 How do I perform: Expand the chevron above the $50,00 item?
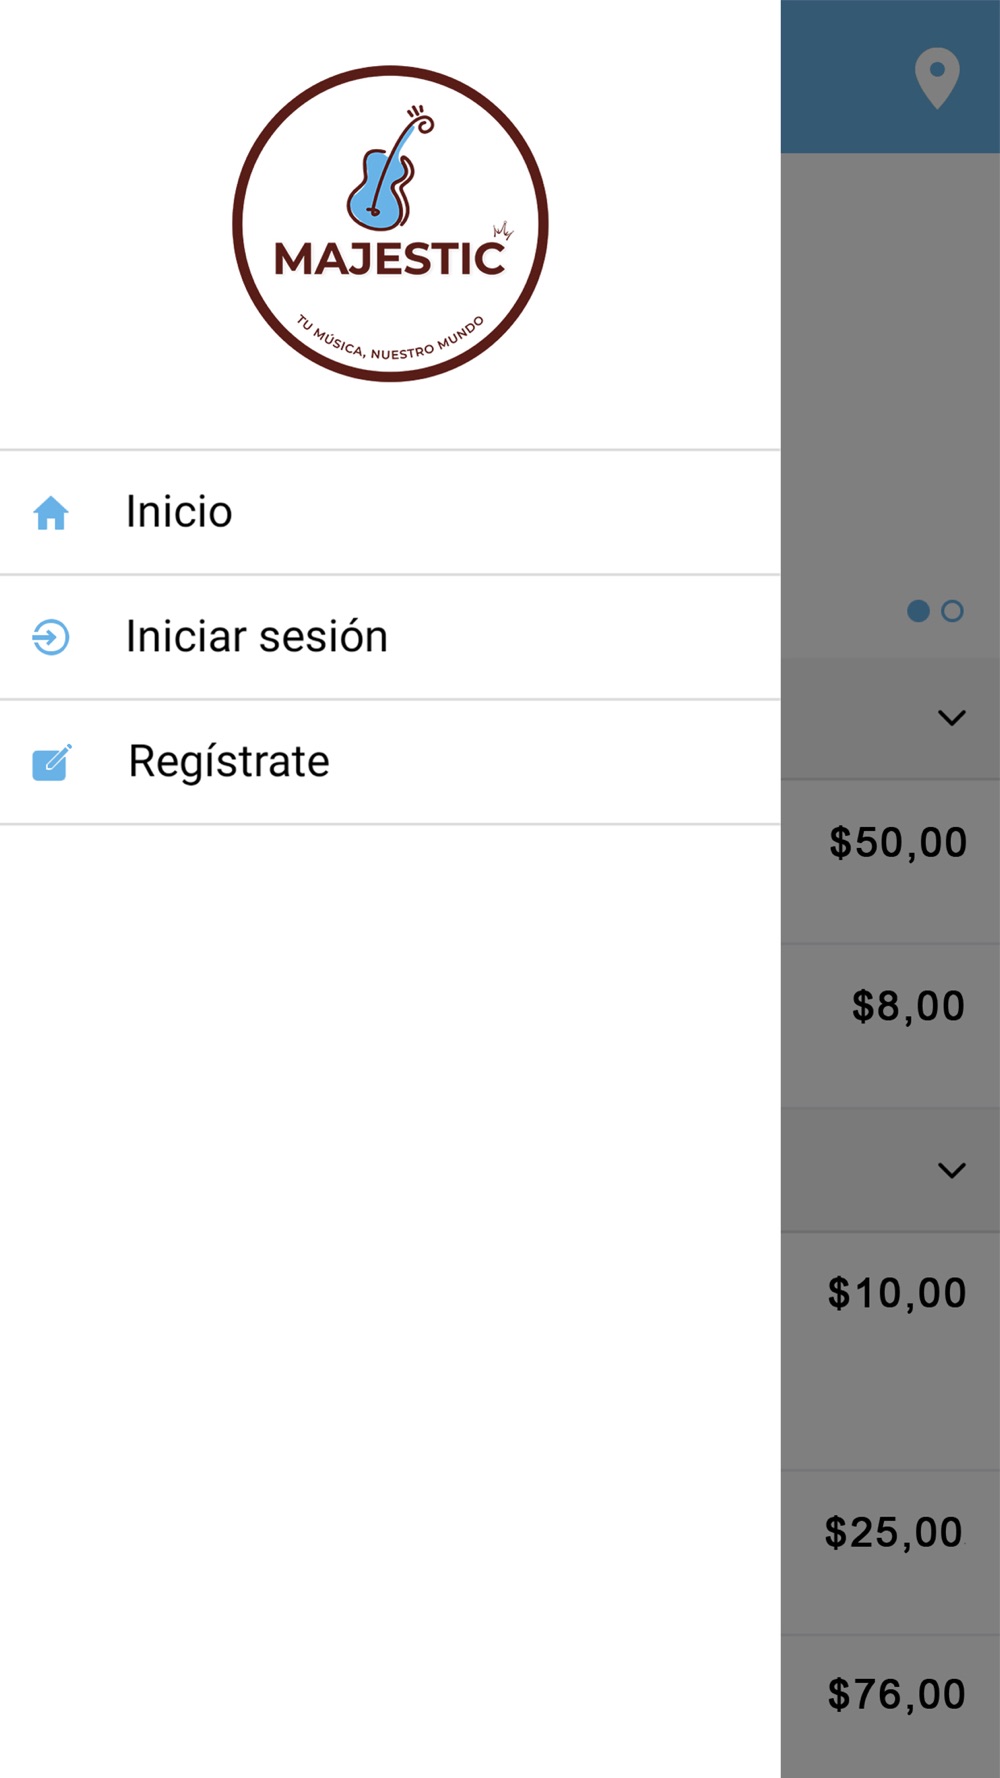tap(951, 718)
